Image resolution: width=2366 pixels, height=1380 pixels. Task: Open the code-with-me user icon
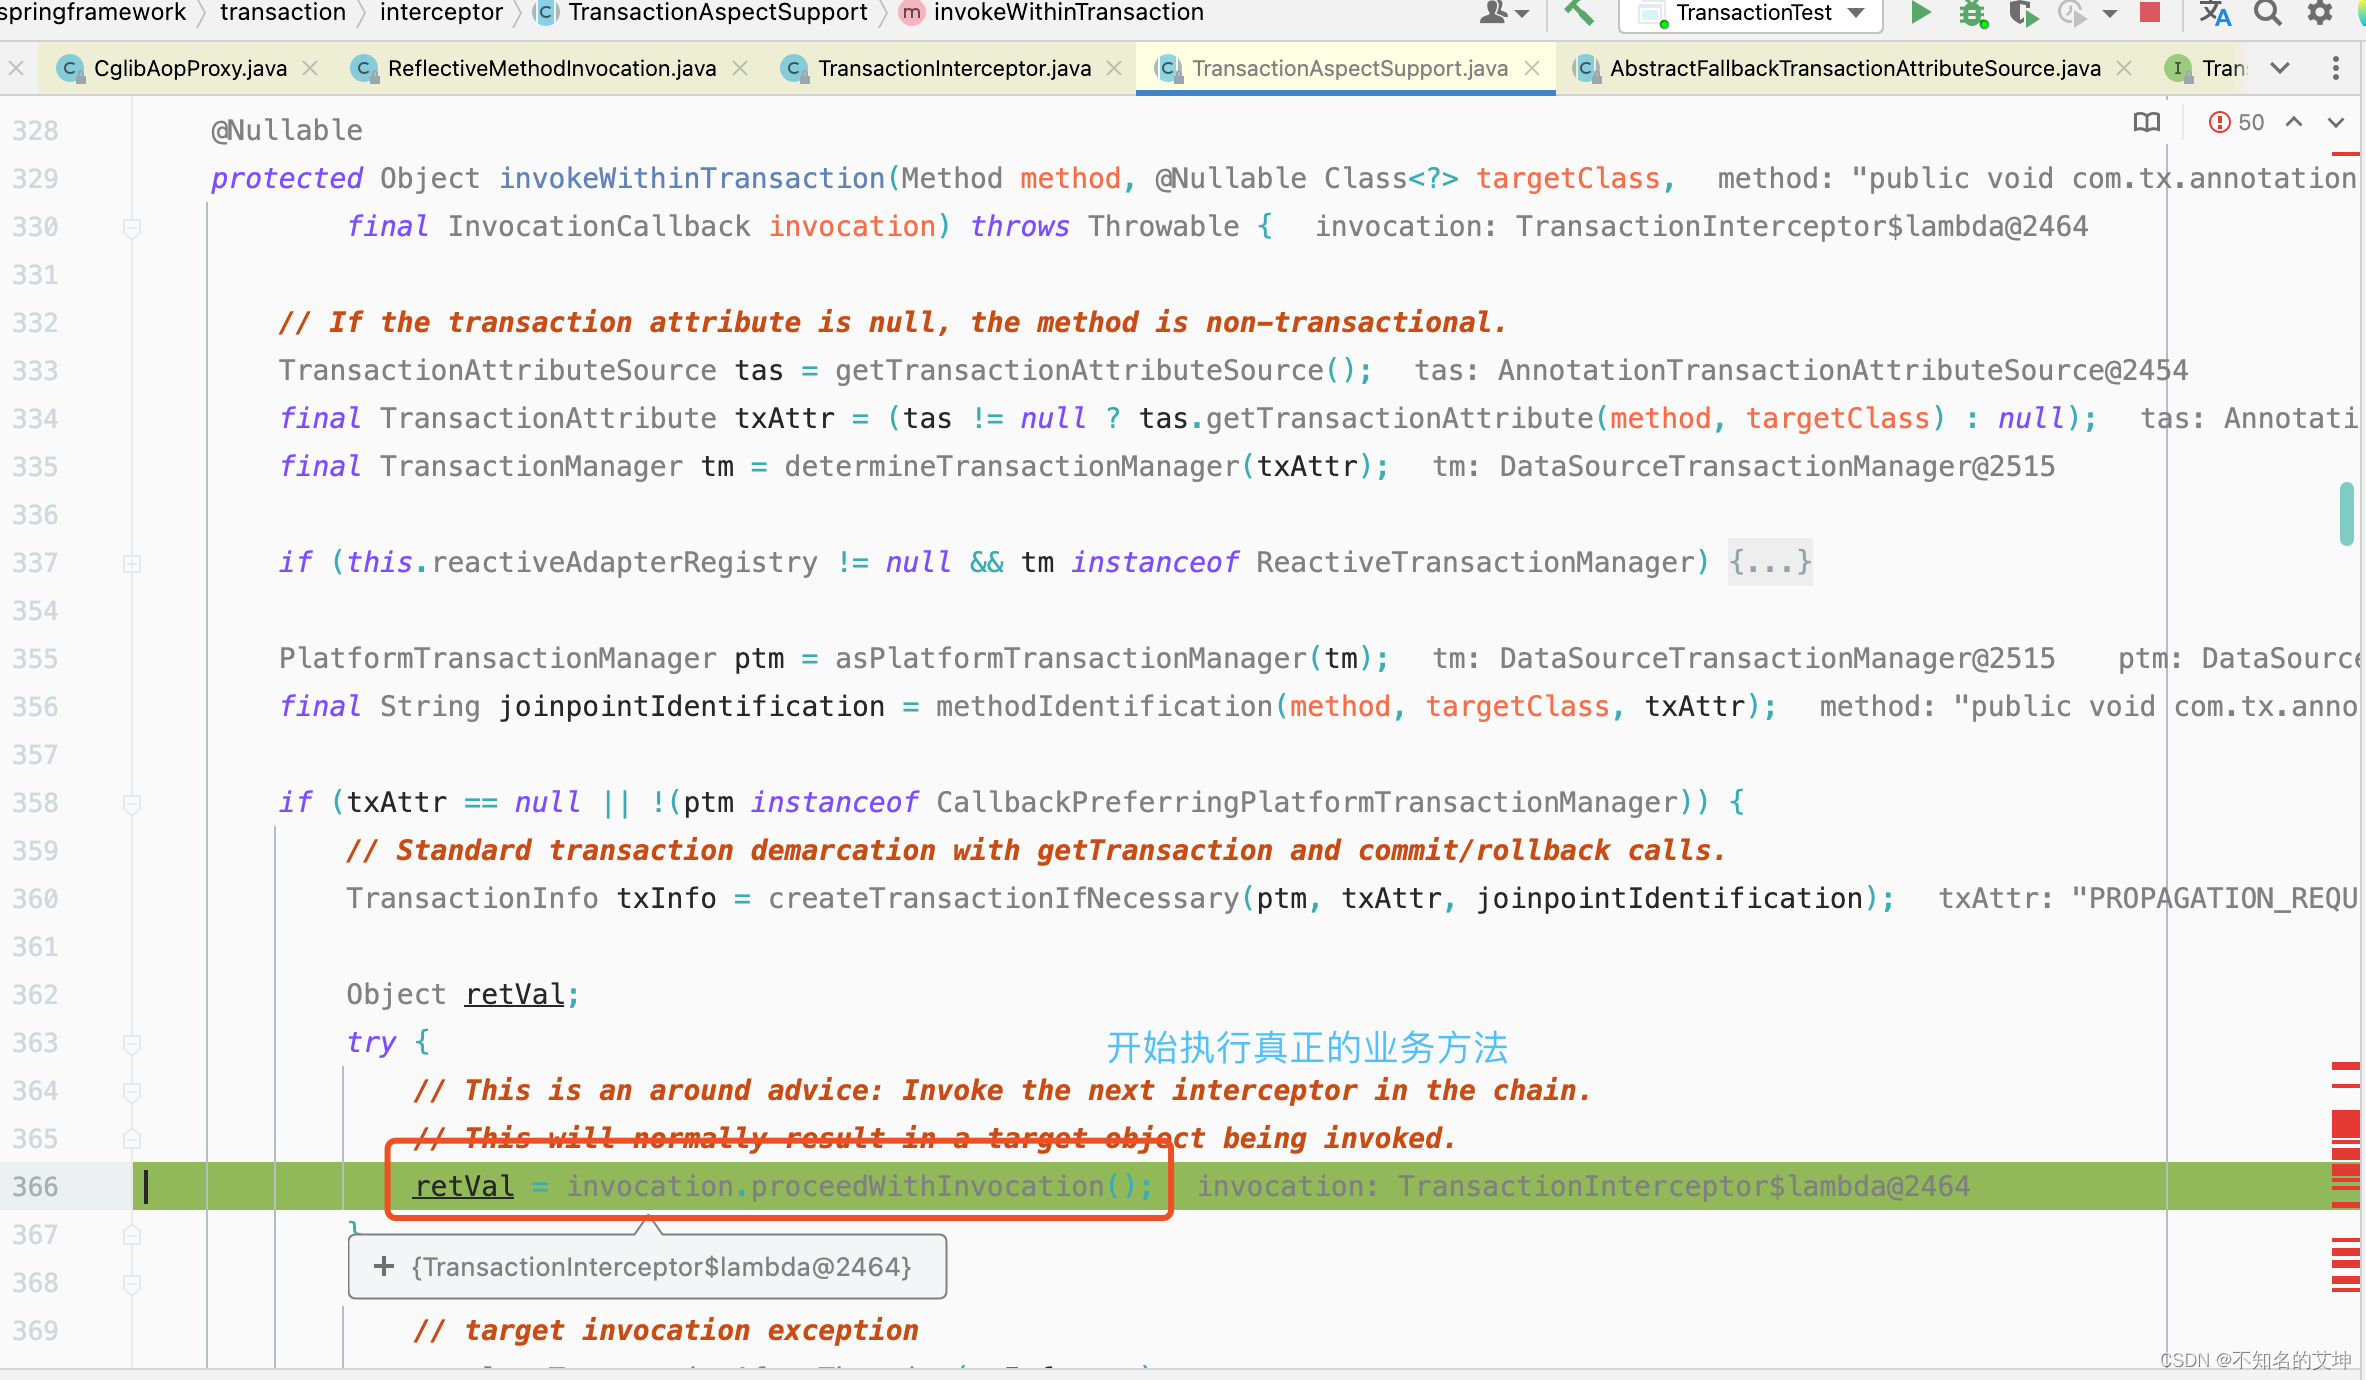(1494, 13)
